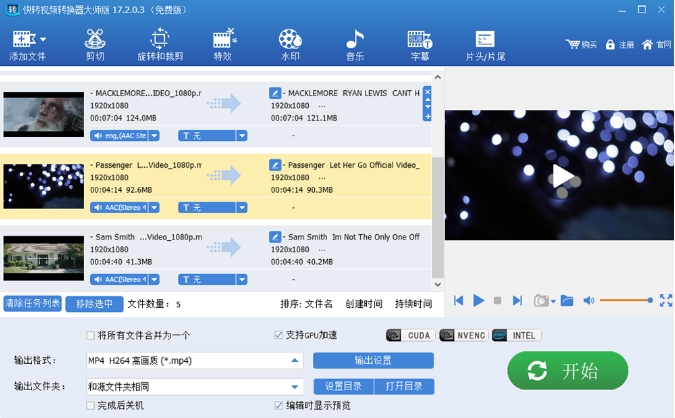The height and width of the screenshot is (418, 675).
Task: Edit output name of Passenger item
Action: pos(275,165)
